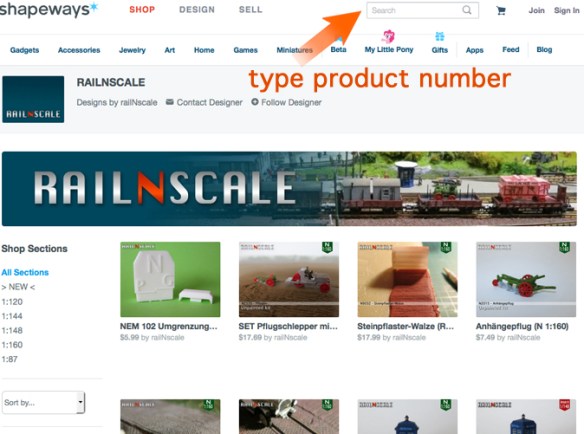
Task: Click the Sign In link
Action: point(566,10)
